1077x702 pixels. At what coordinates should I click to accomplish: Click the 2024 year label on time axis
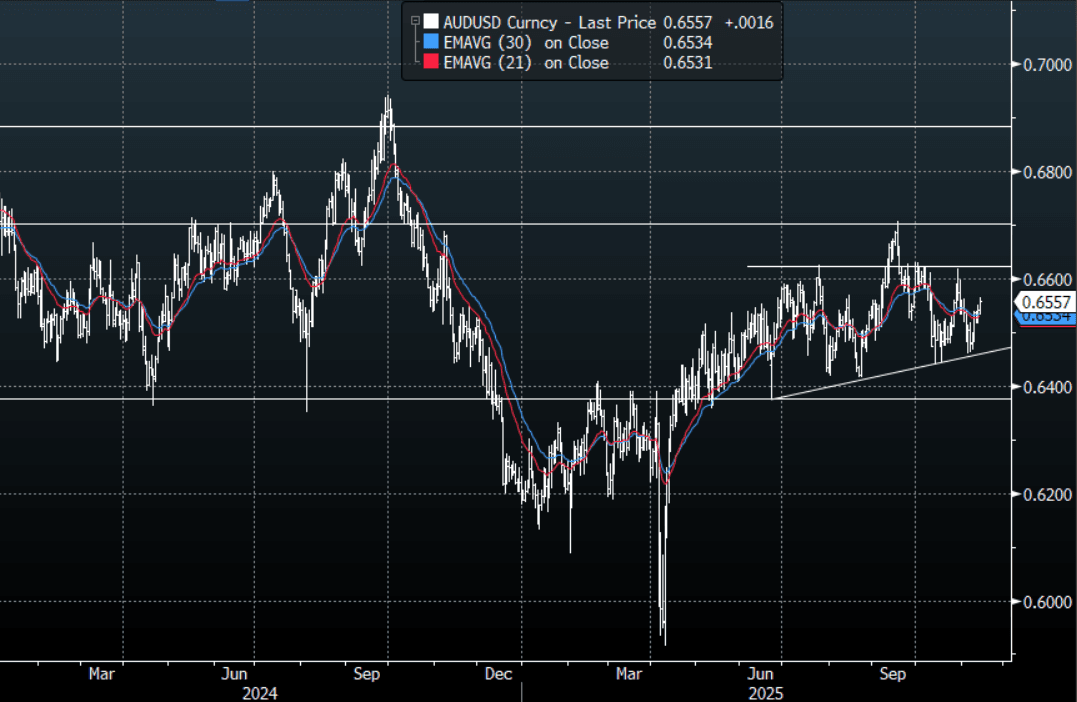tap(260, 692)
